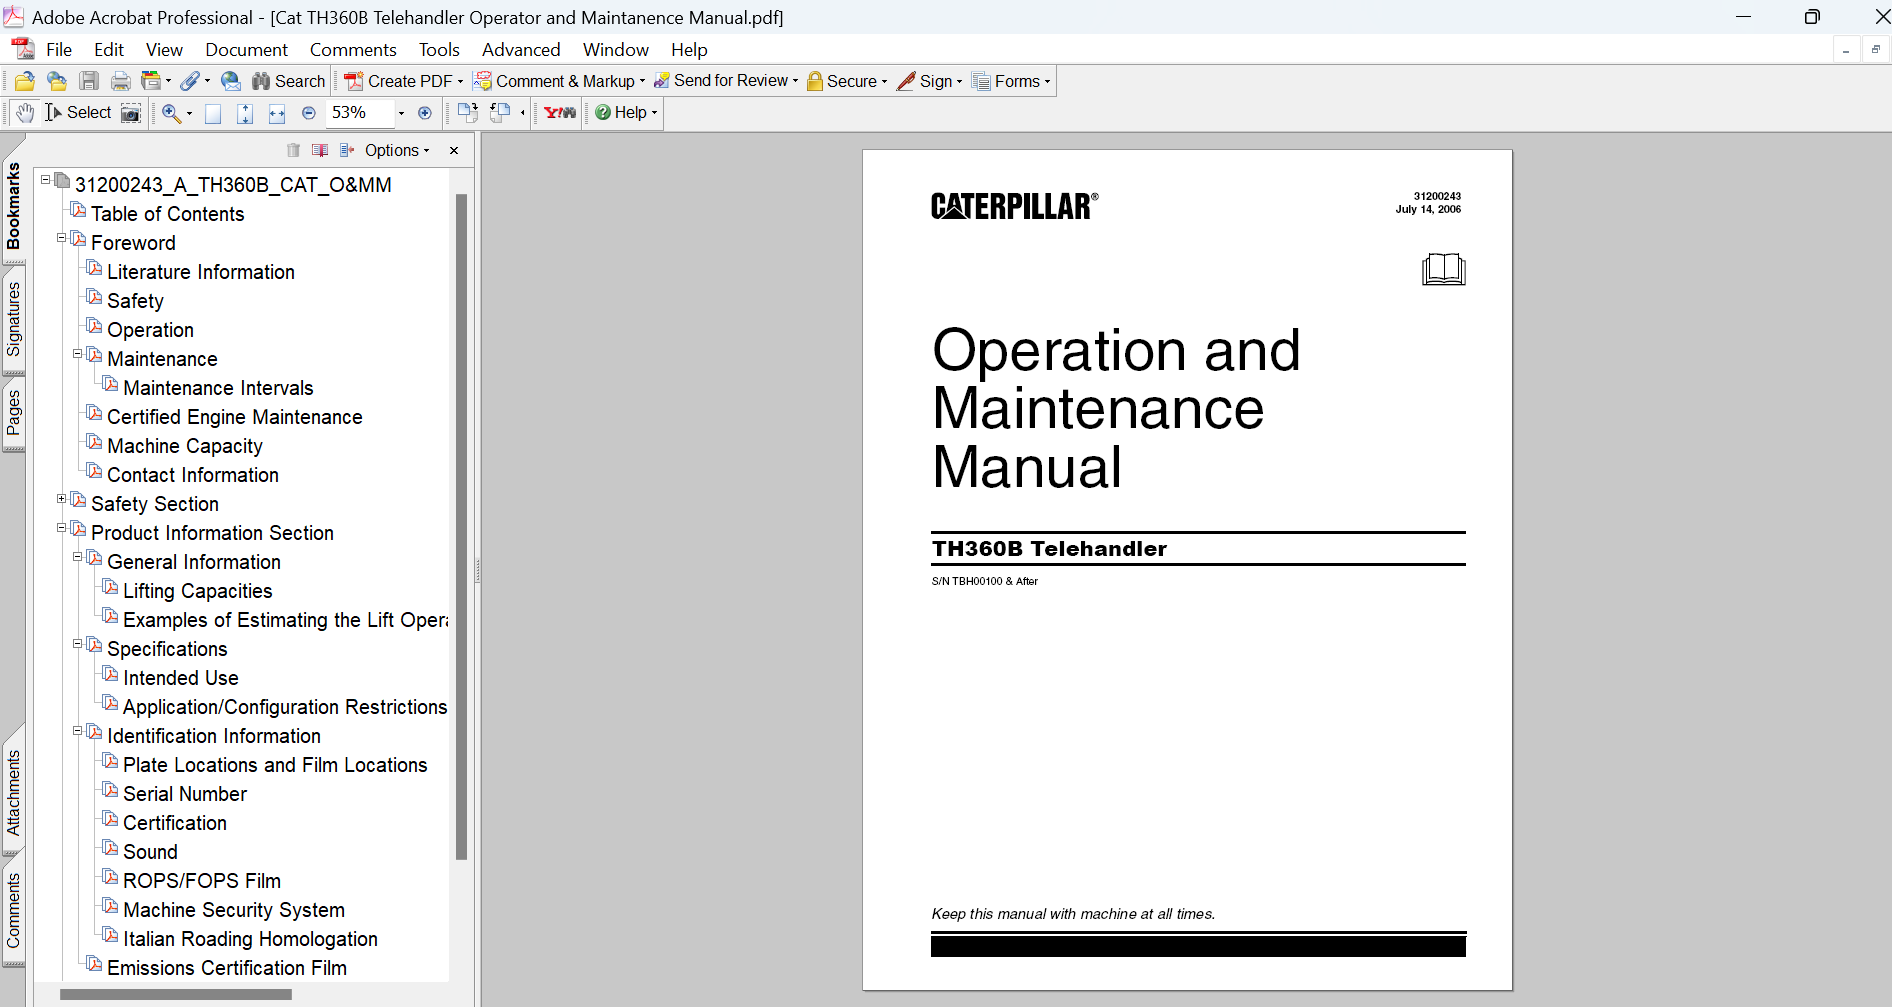The height and width of the screenshot is (1007, 1892).
Task: Click the Zoom In plus icon
Action: click(x=425, y=113)
